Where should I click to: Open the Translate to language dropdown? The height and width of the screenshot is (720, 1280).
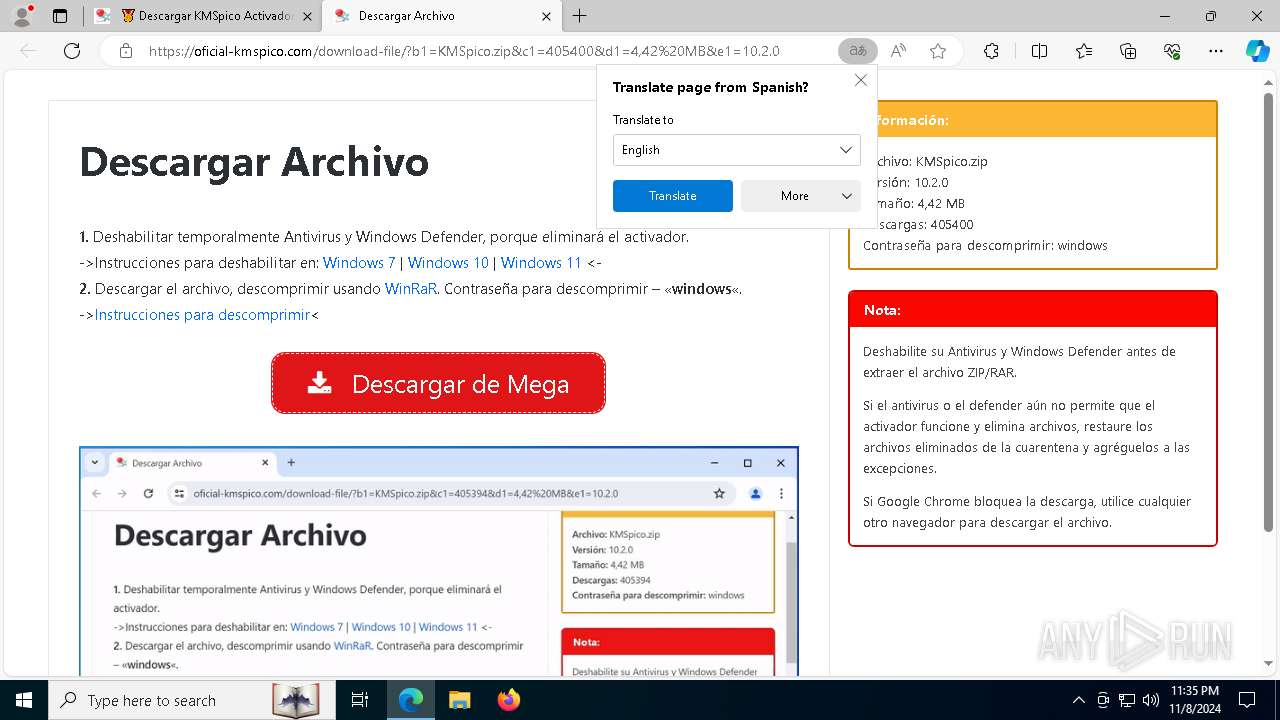coord(736,150)
